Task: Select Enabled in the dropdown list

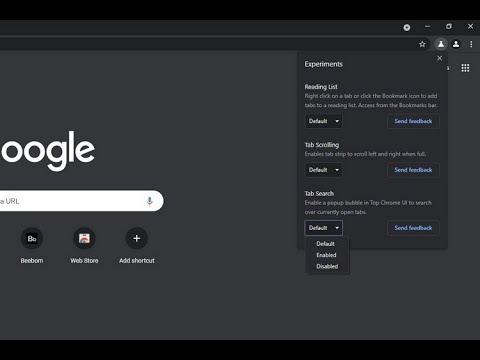Action: tap(326, 255)
